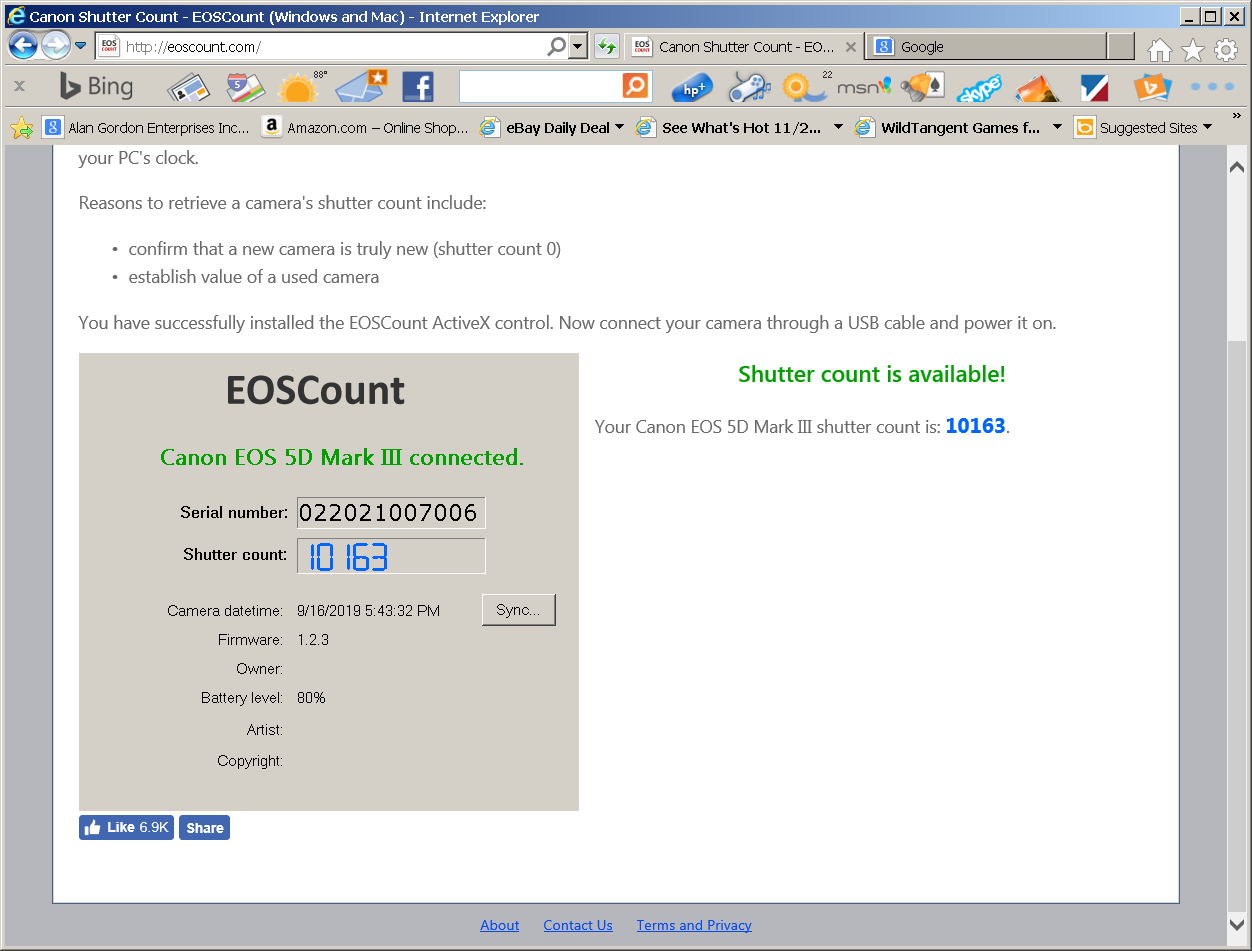Expand the eBay Daily Deal dropdown arrow
This screenshot has width=1252, height=951.
click(619, 127)
